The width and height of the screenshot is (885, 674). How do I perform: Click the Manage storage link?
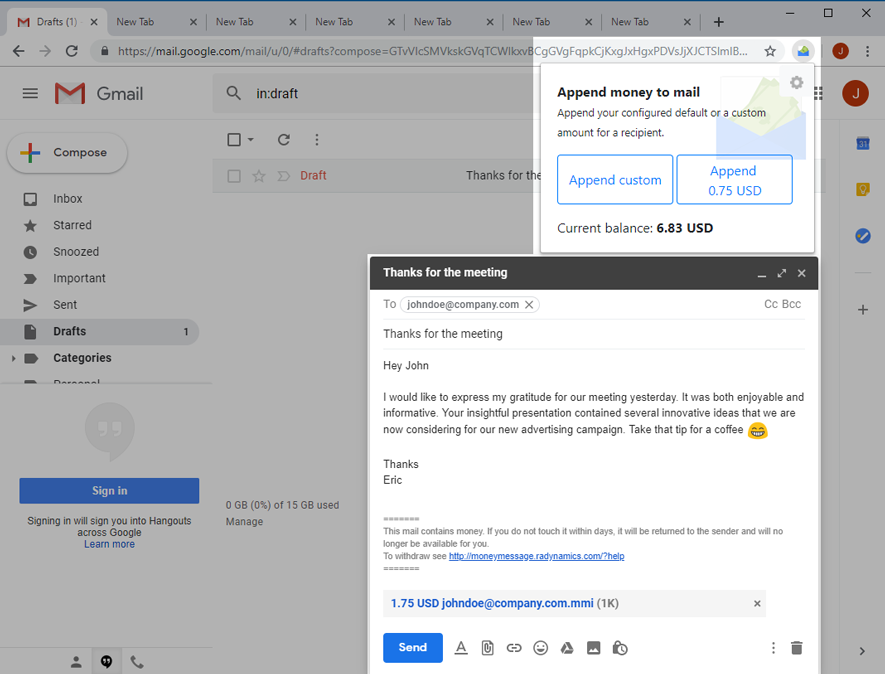point(244,522)
